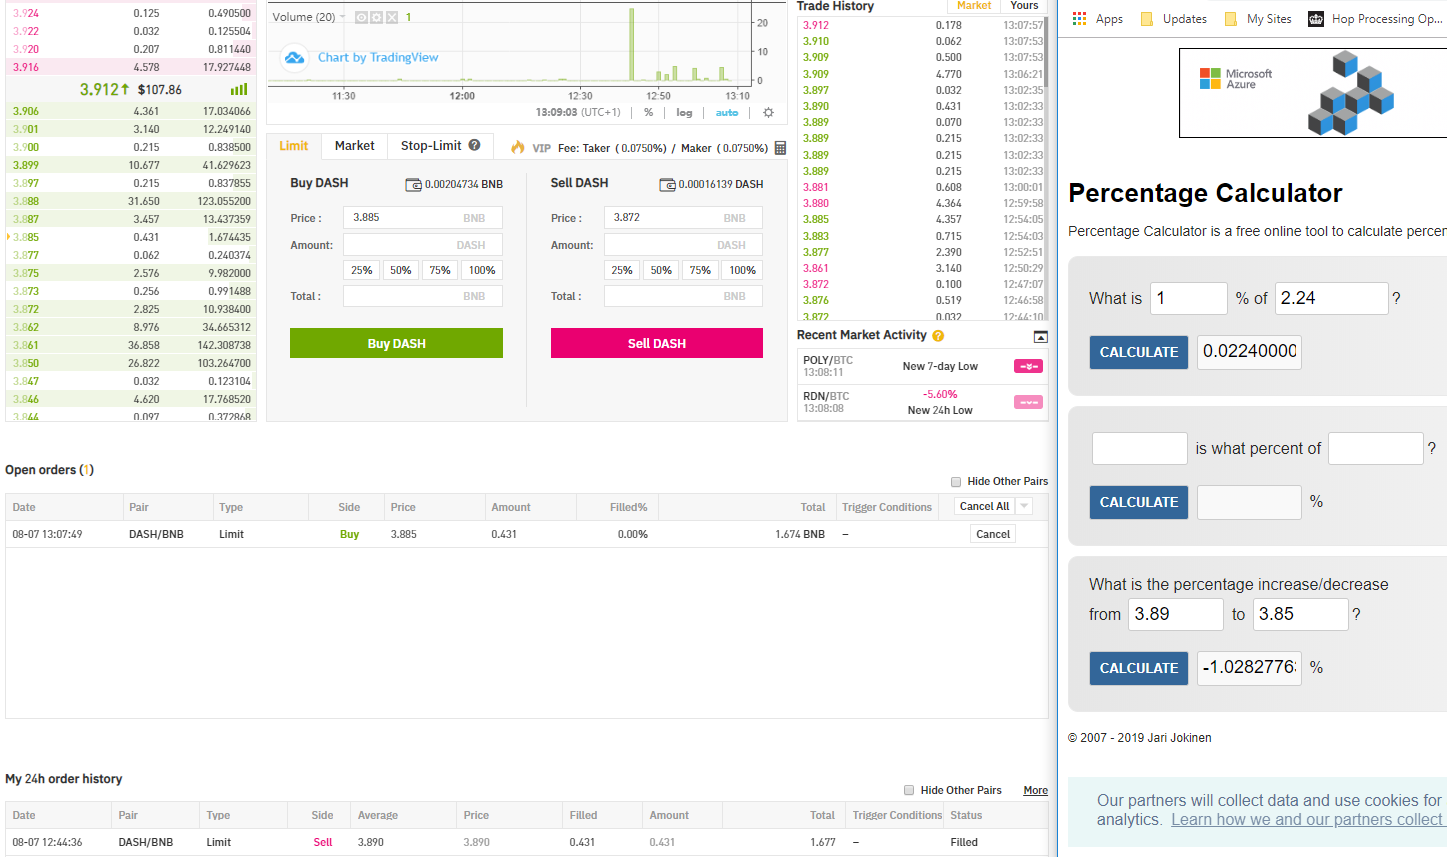Hide the Volume indicator using its eye icon
The image size is (1447, 857).
tap(362, 18)
